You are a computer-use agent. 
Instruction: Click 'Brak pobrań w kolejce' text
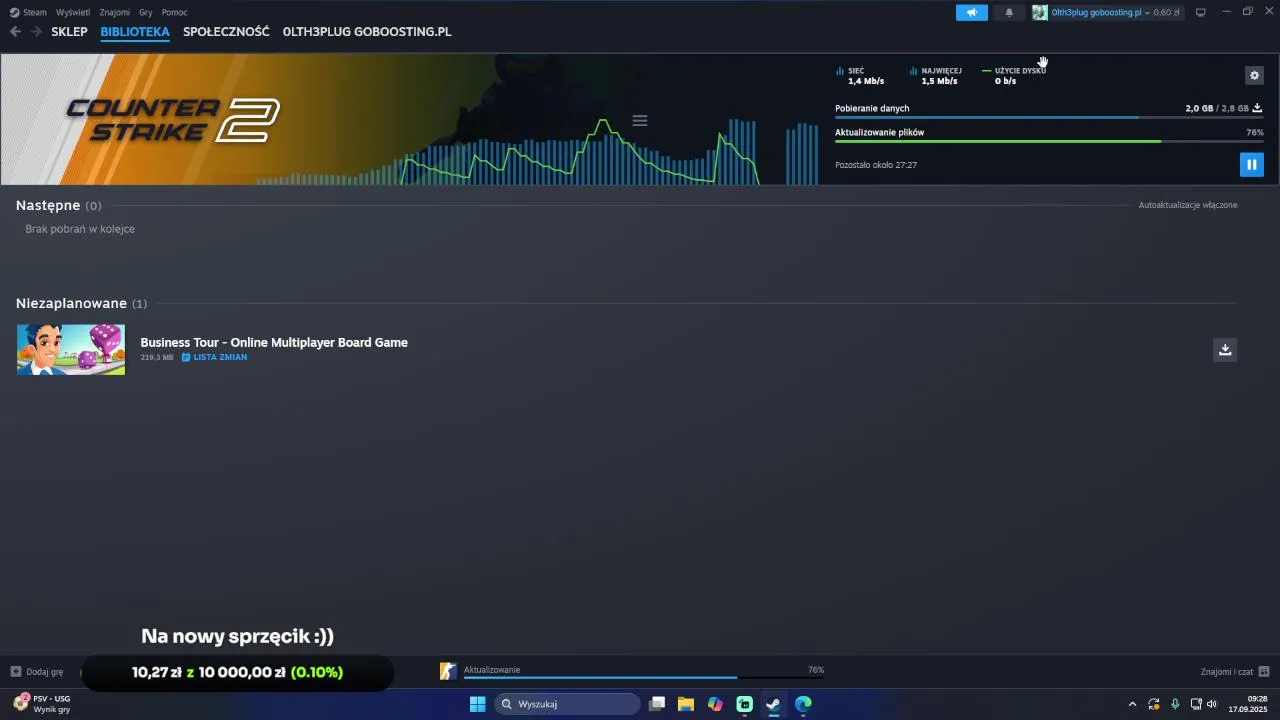point(80,229)
